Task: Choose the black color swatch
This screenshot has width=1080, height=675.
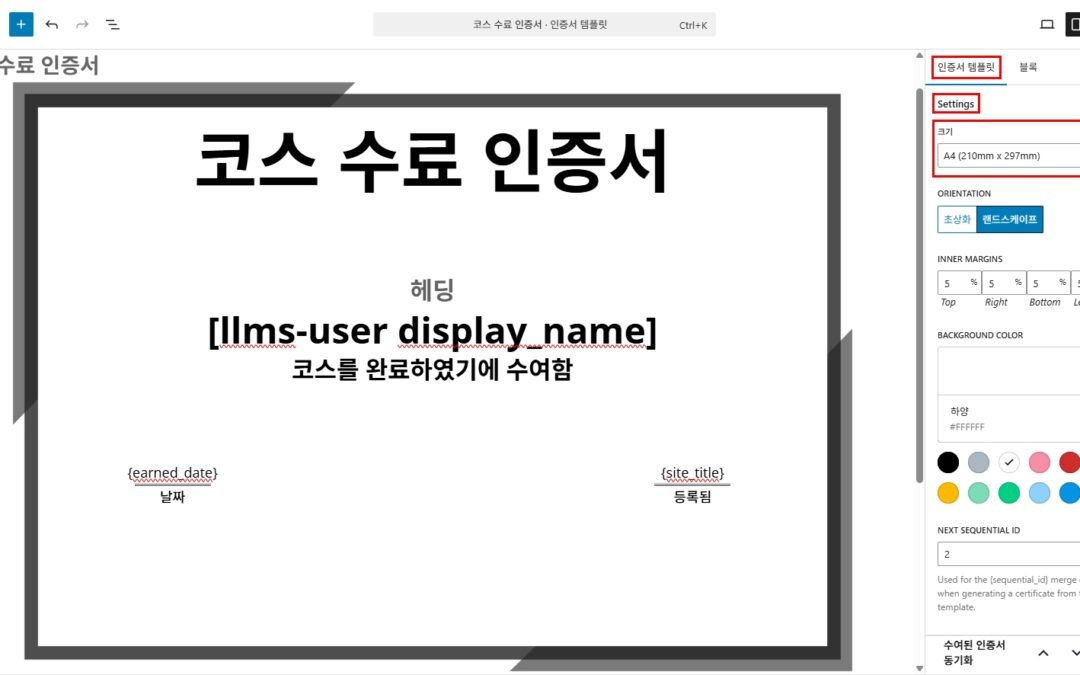Action: [x=948, y=462]
